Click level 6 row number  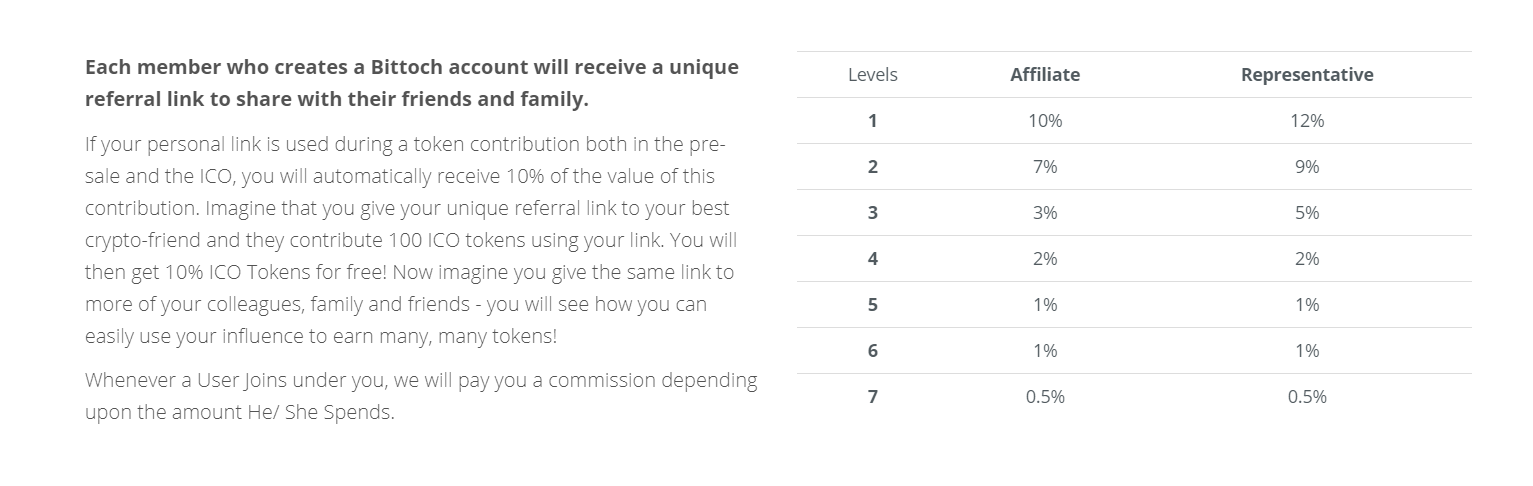click(x=872, y=351)
